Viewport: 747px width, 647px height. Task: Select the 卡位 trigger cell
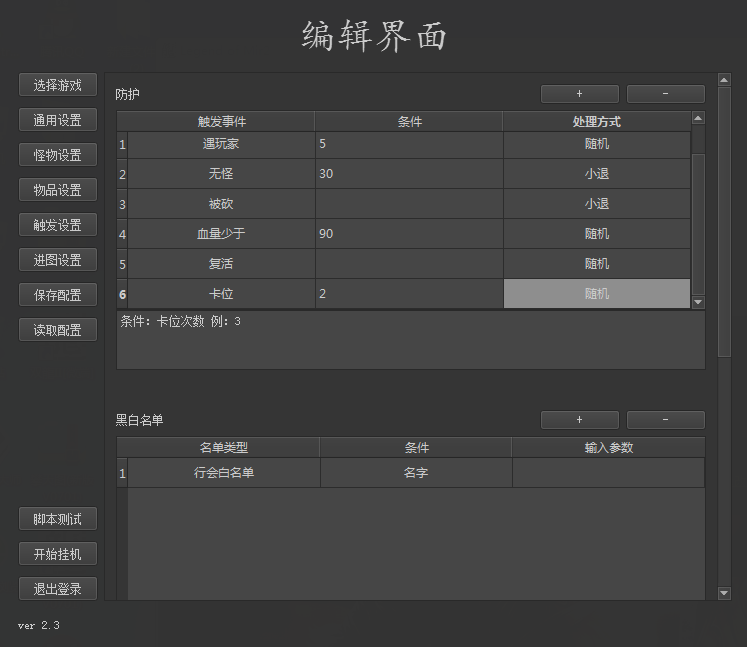pyautogui.click(x=222, y=294)
